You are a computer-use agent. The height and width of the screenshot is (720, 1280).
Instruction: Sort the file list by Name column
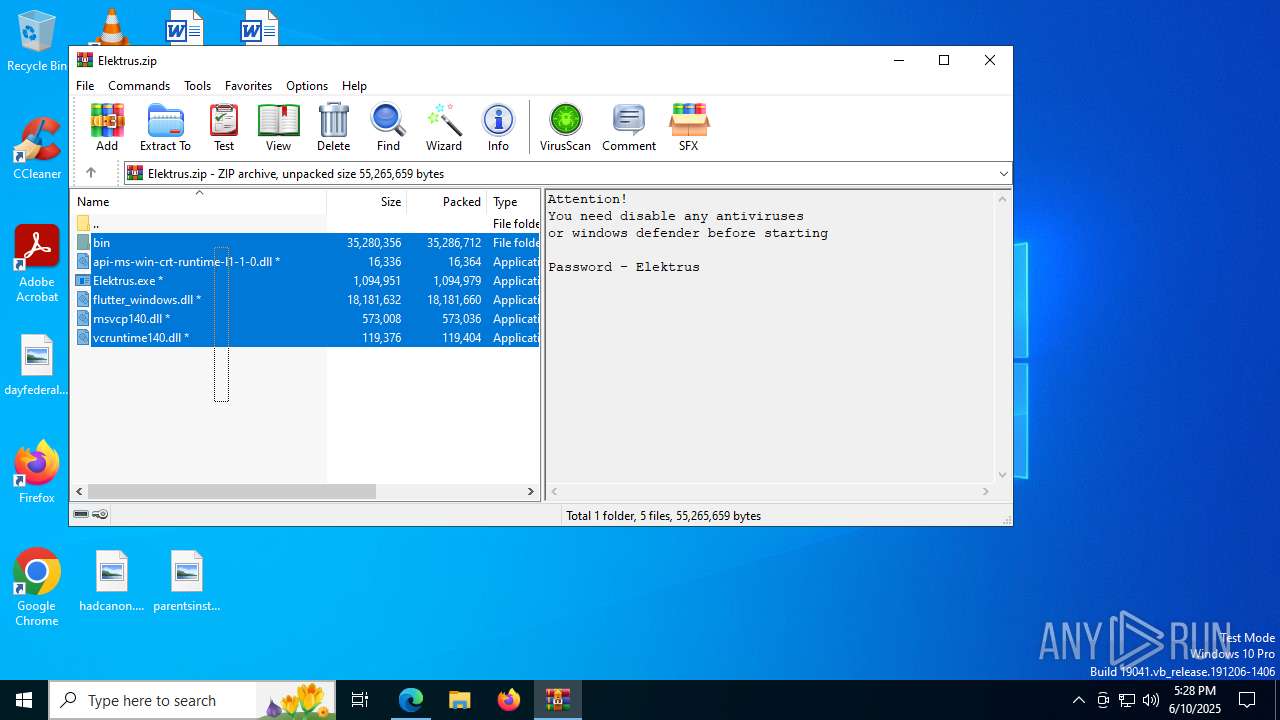198,201
